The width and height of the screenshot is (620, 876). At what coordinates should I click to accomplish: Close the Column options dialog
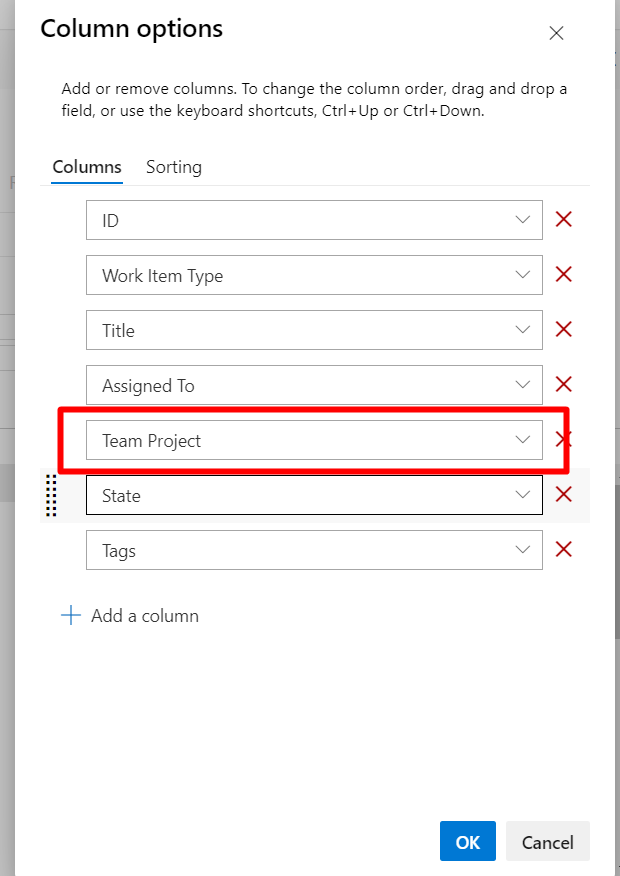[556, 32]
